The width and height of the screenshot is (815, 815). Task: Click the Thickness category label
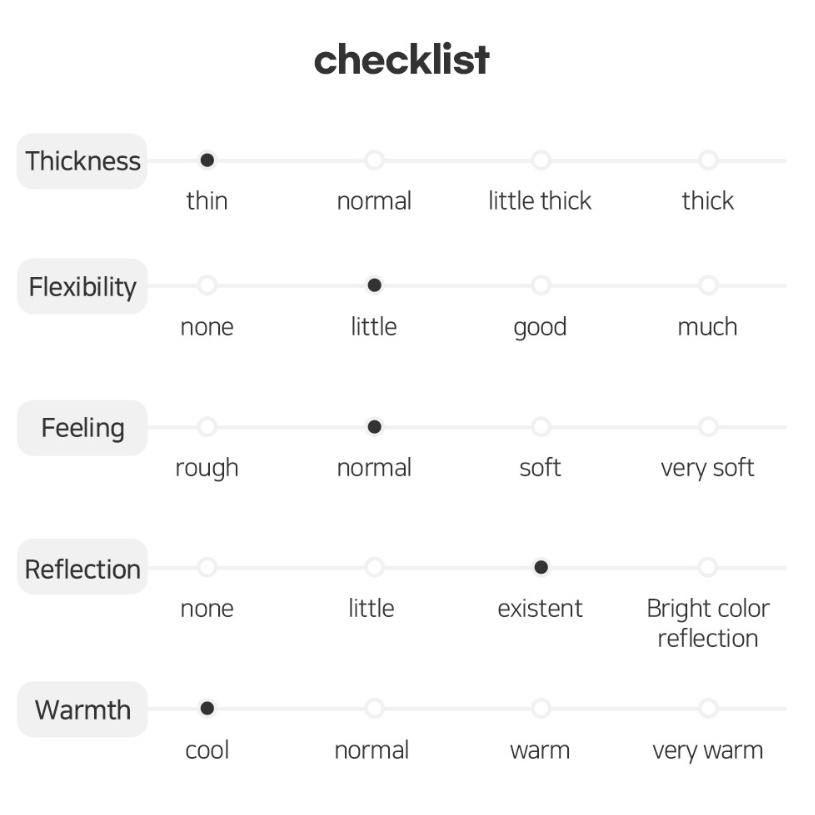pos(82,161)
